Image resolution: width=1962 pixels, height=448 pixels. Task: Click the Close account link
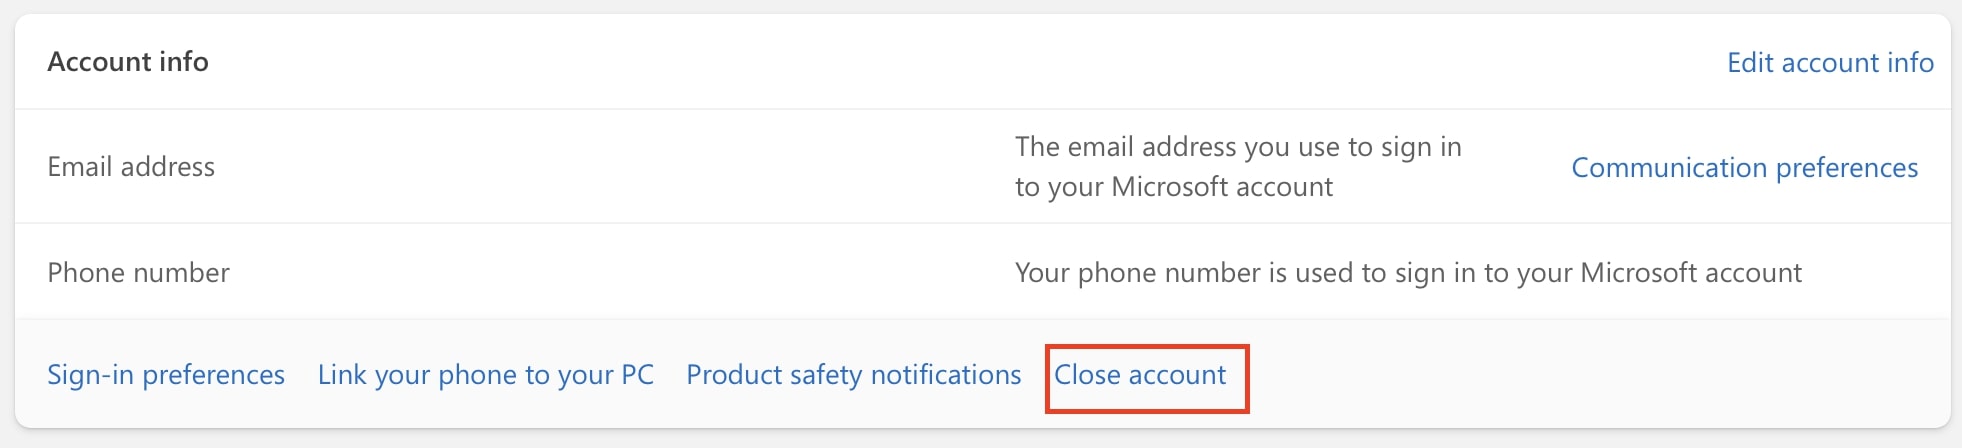1140,375
